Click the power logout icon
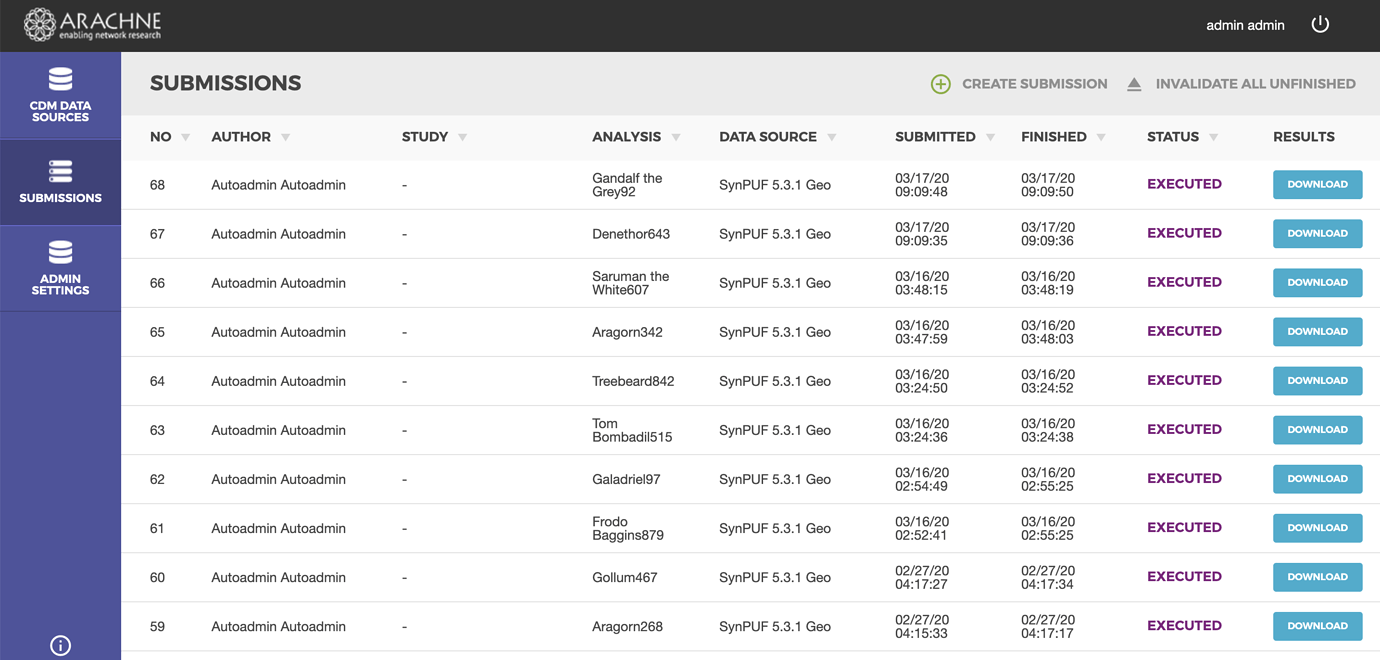This screenshot has width=1380, height=660. click(x=1320, y=23)
